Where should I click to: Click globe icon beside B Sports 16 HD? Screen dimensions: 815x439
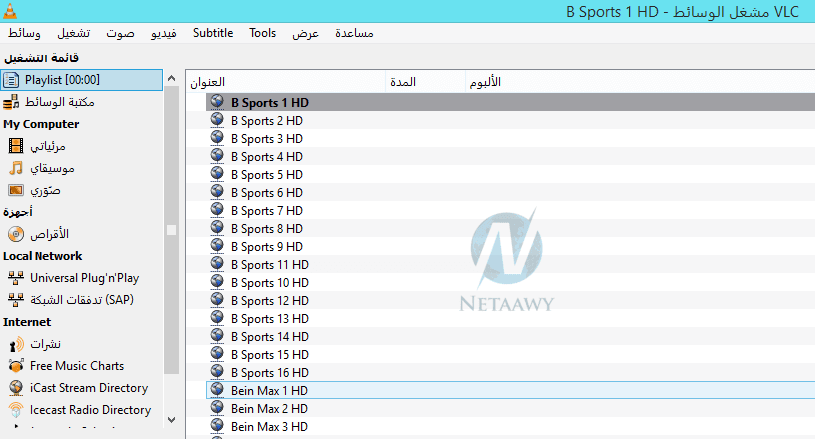click(x=217, y=372)
